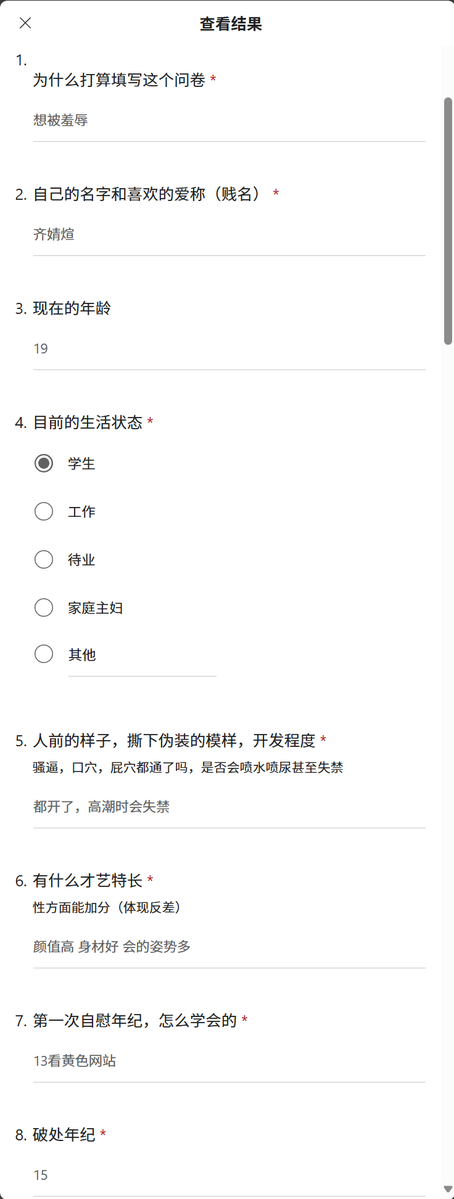Click the answer field of question 7
454x1199 pixels.
tap(229, 1061)
